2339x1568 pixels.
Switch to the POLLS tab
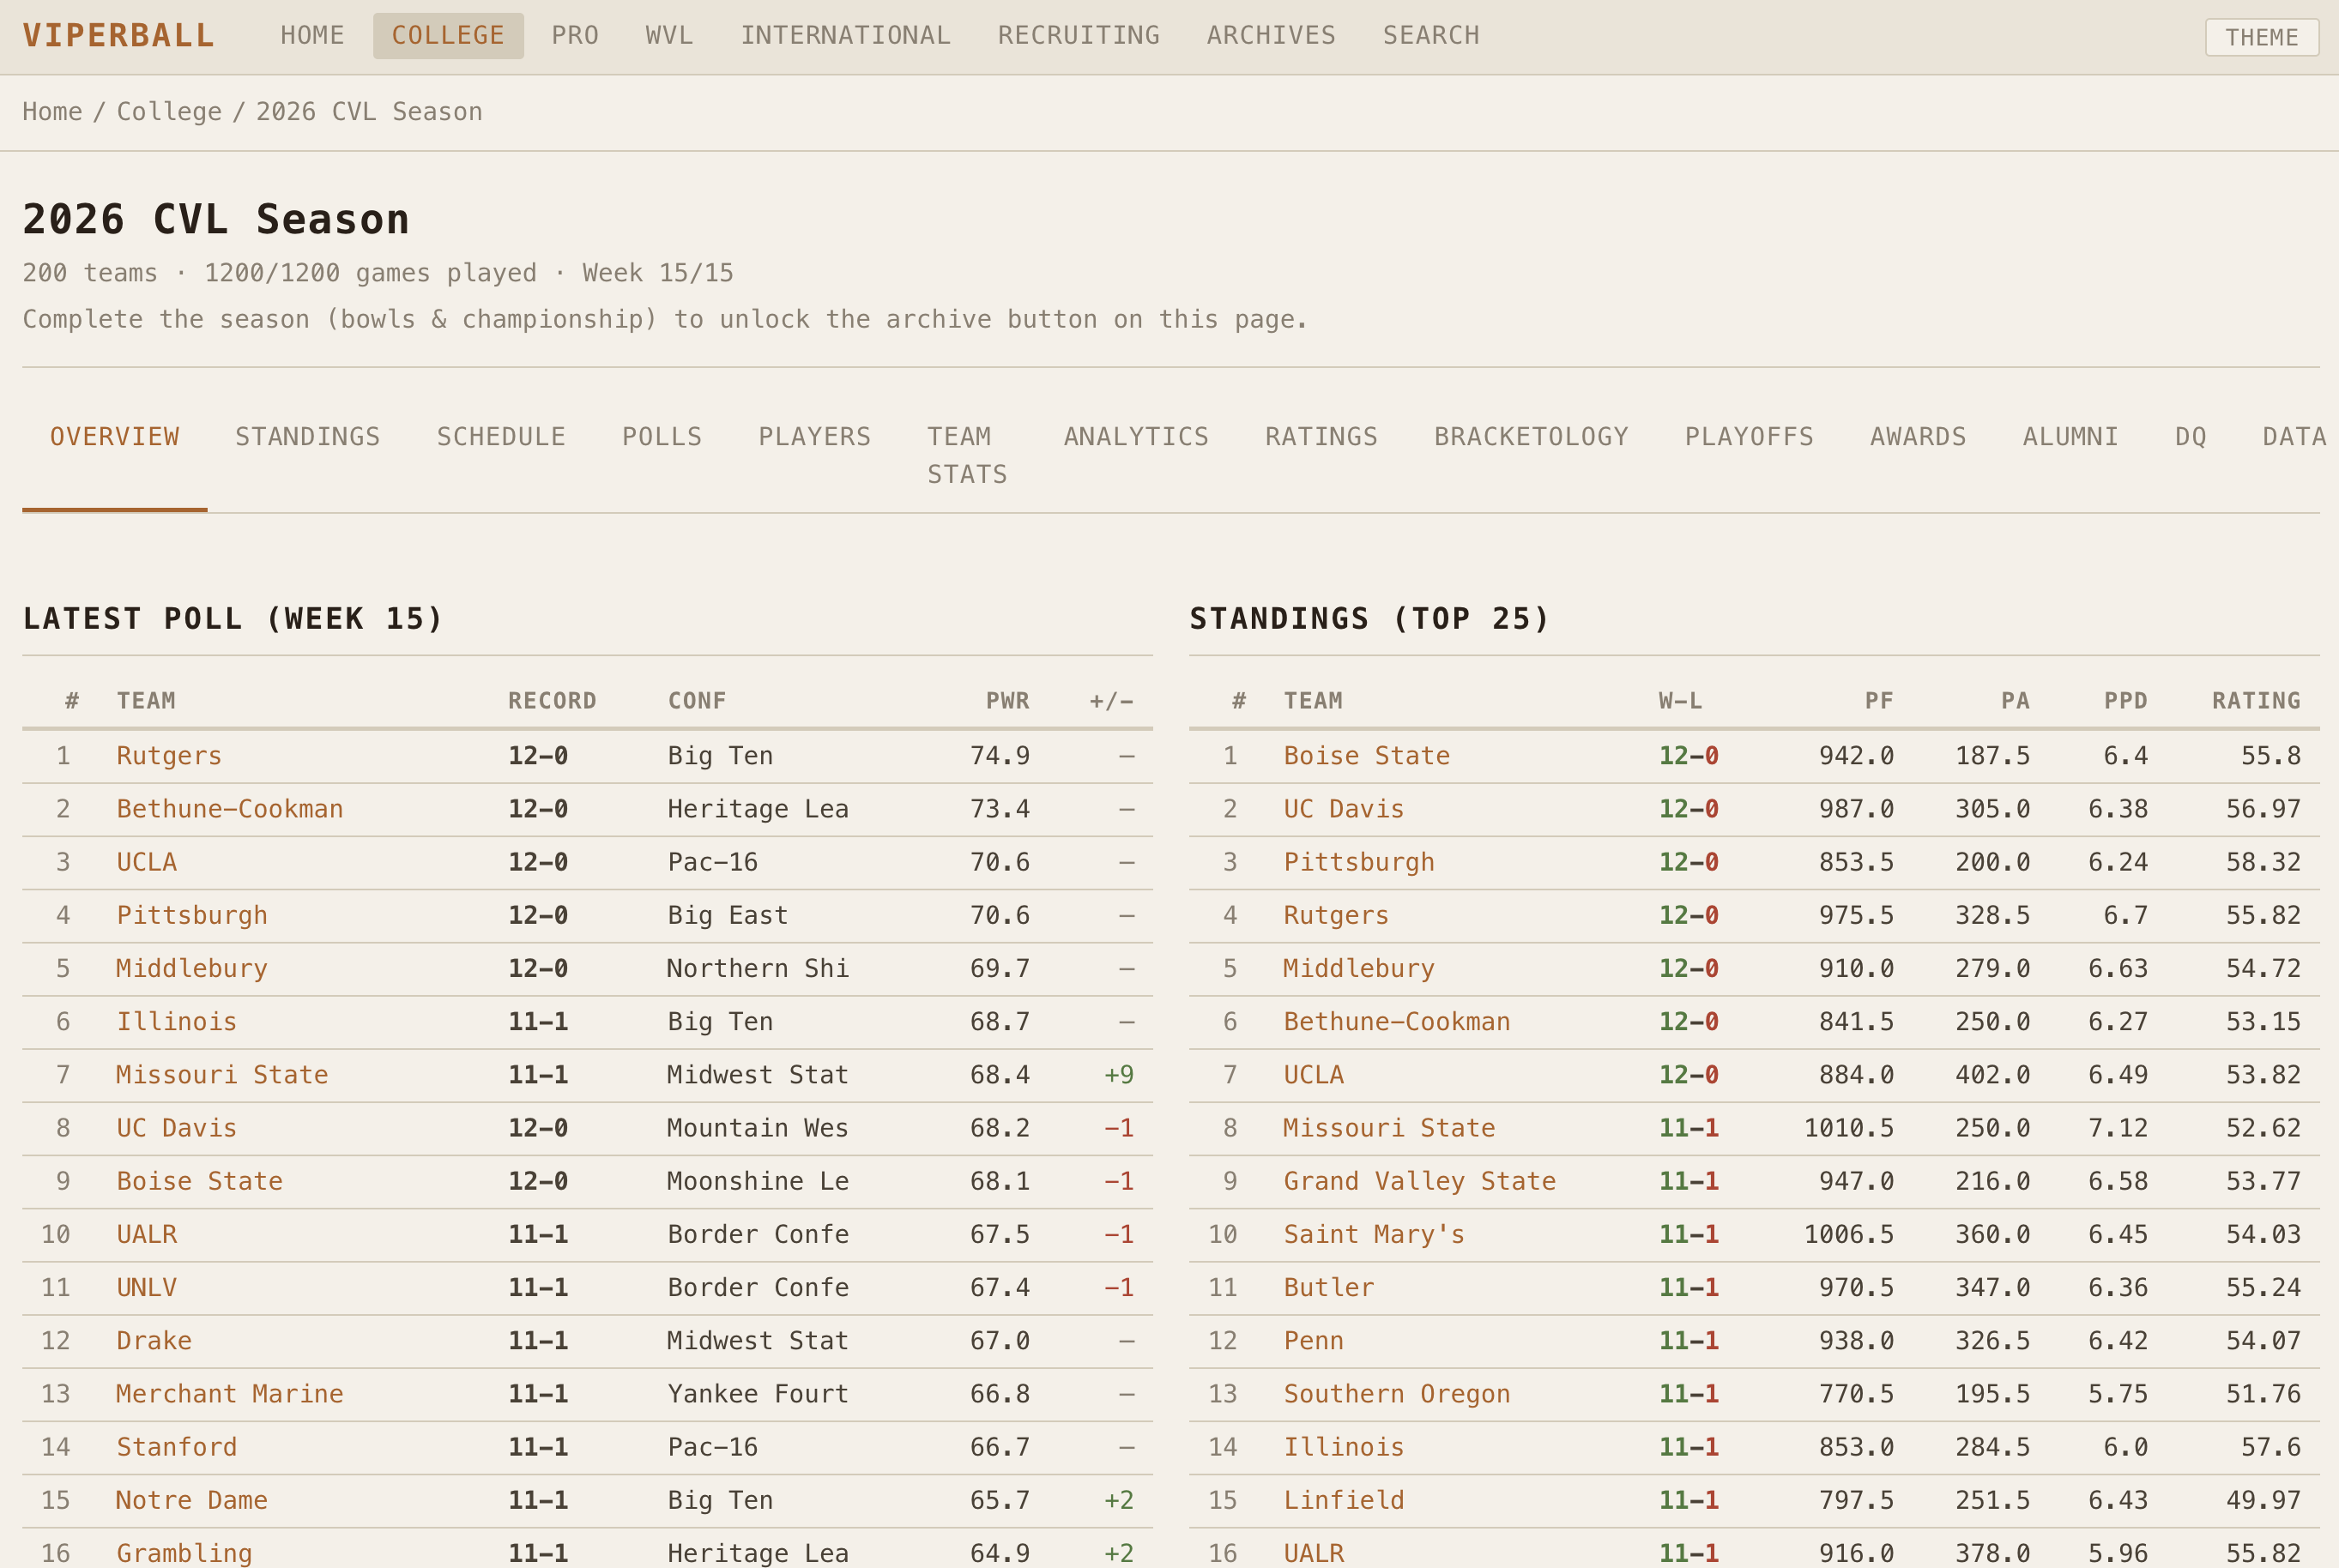click(662, 437)
